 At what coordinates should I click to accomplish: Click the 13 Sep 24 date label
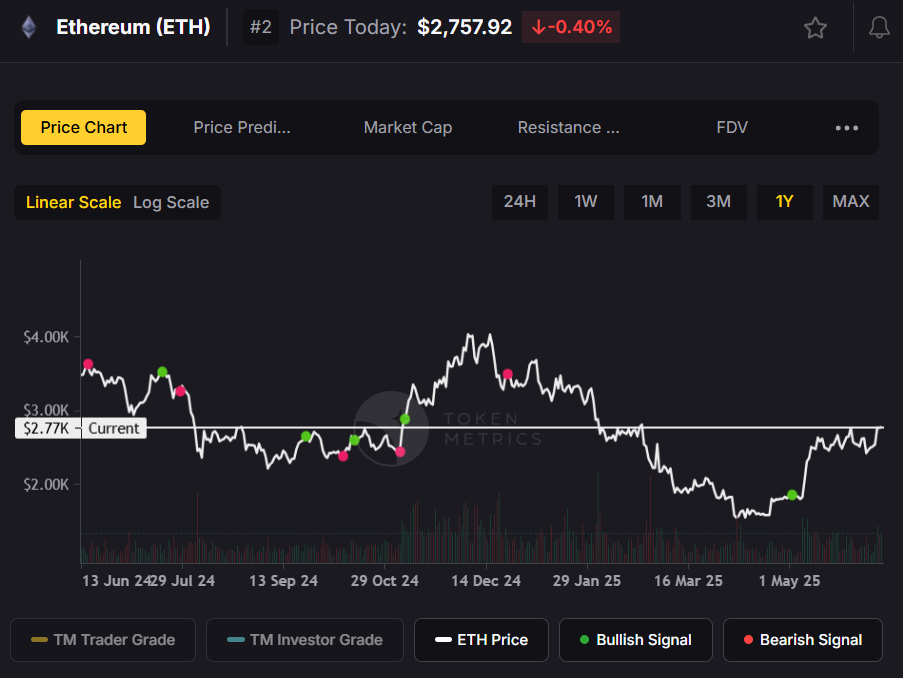click(283, 581)
